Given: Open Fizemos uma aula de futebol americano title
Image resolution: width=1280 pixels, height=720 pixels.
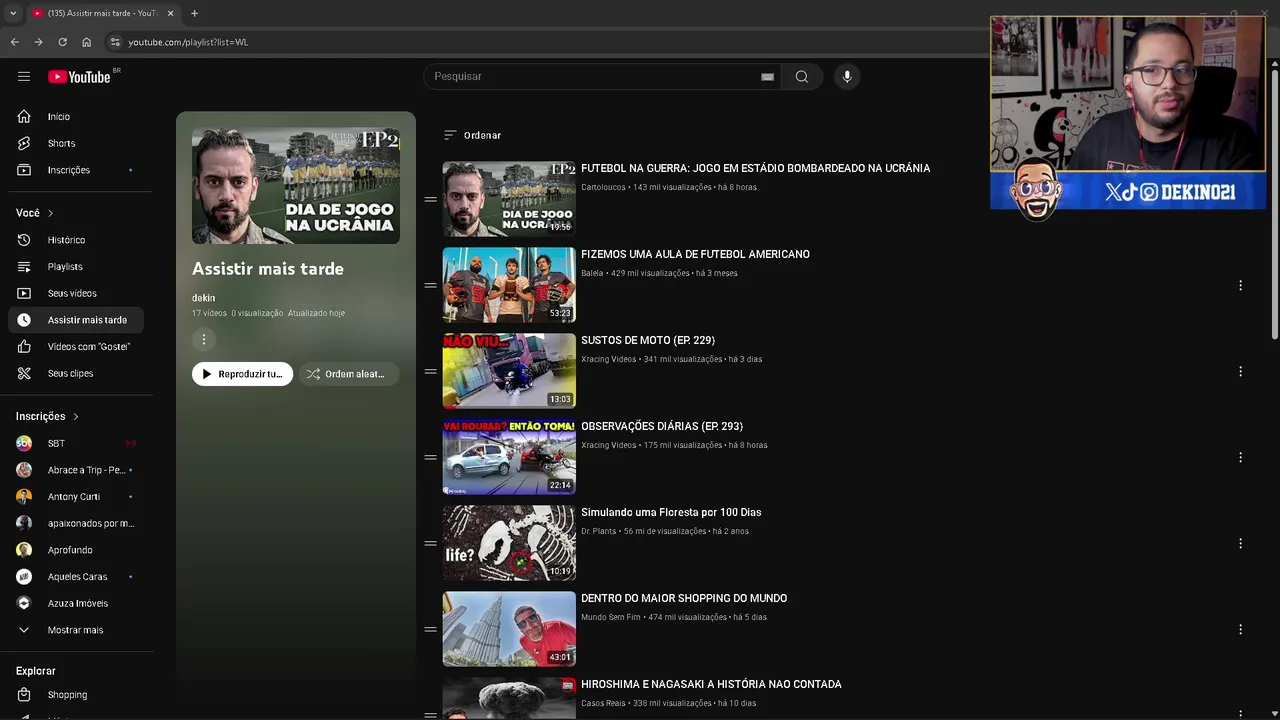Looking at the screenshot, I should [695, 255].
